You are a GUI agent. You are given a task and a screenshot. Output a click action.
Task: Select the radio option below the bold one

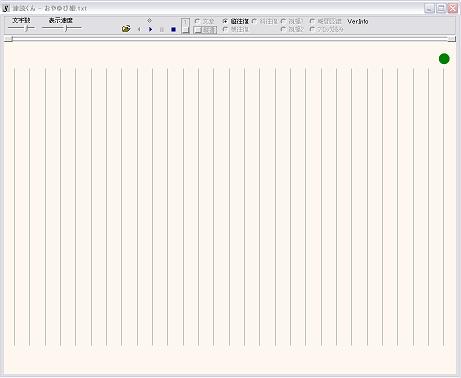[x=235, y=29]
